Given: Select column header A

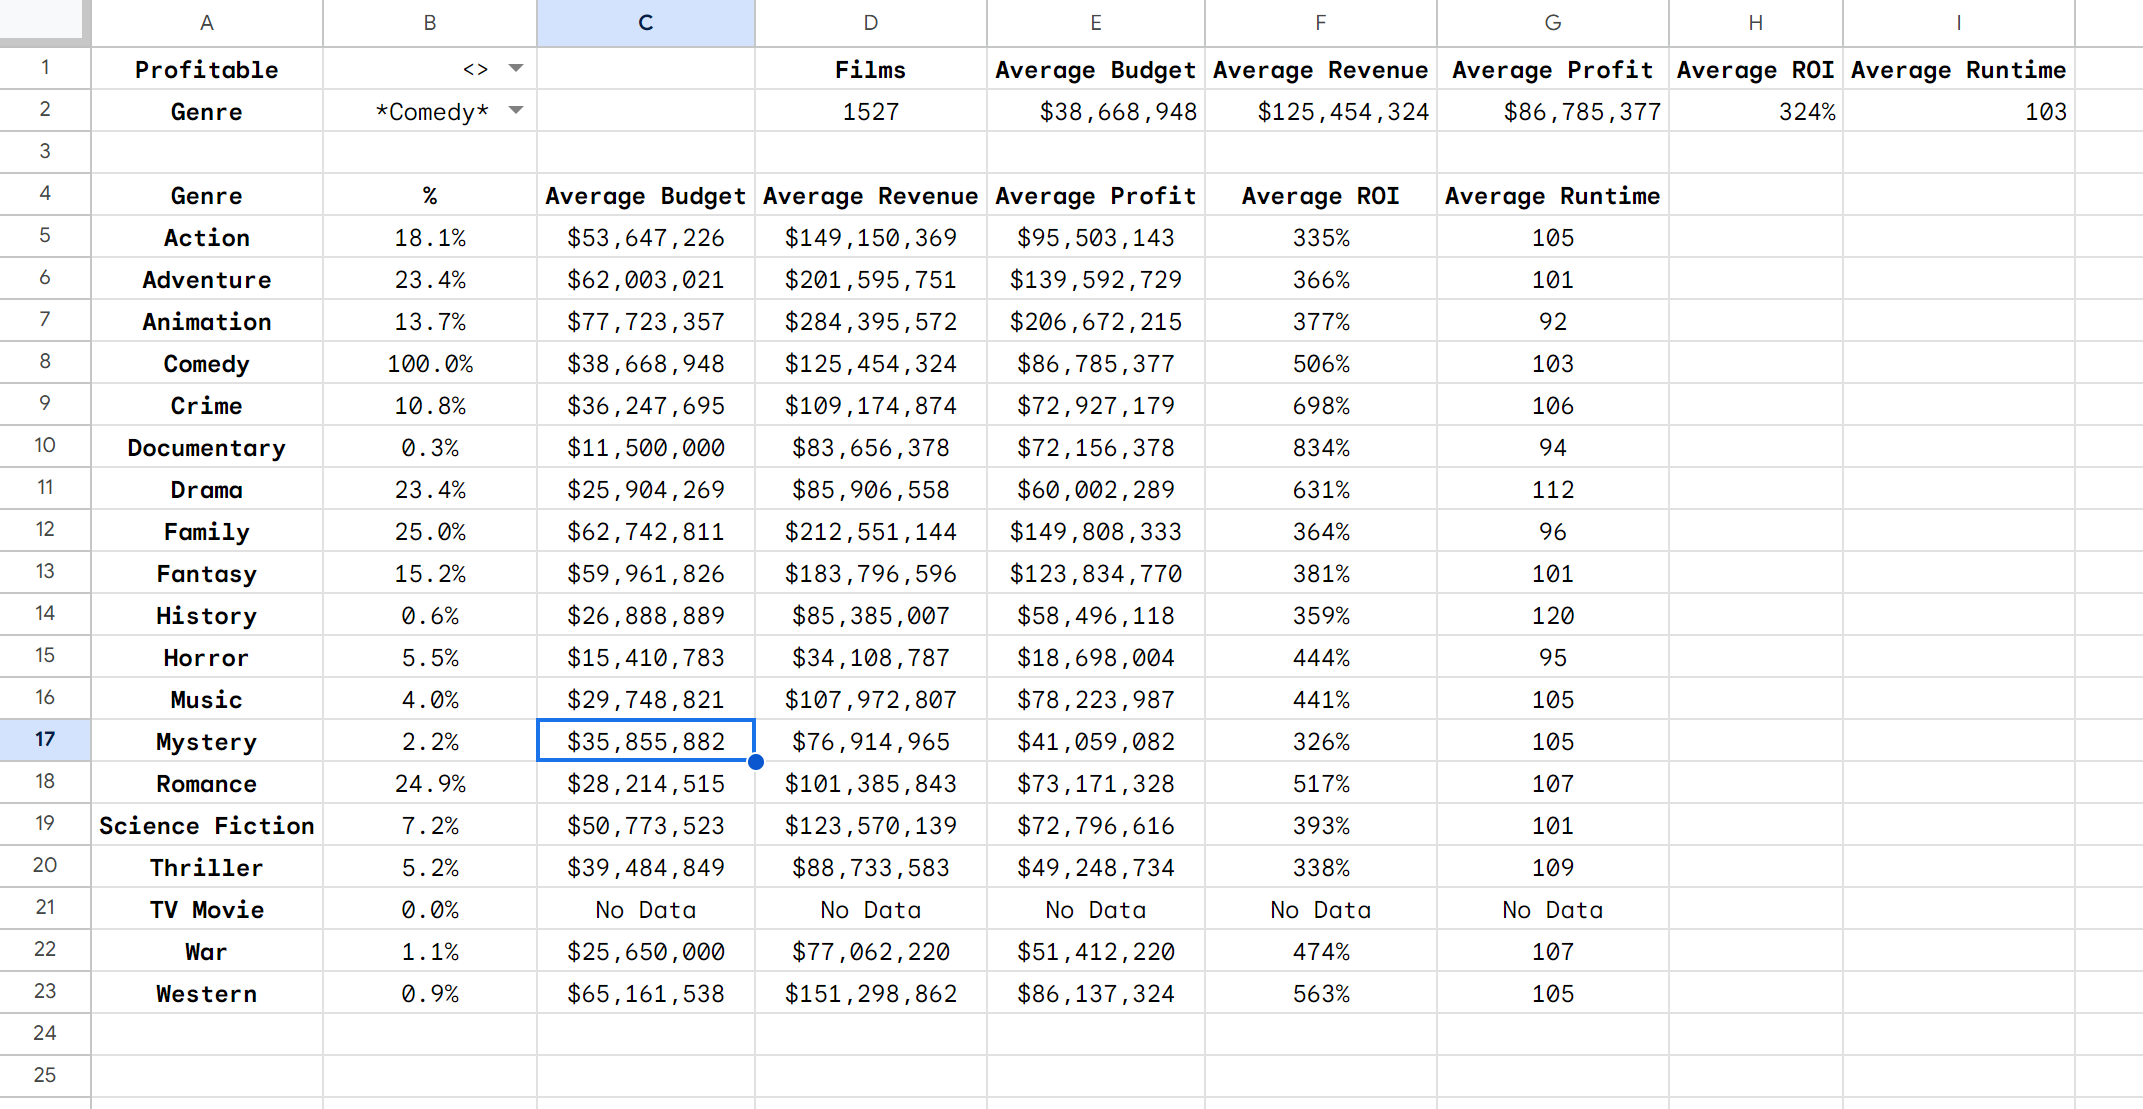Looking at the screenshot, I should 206,22.
